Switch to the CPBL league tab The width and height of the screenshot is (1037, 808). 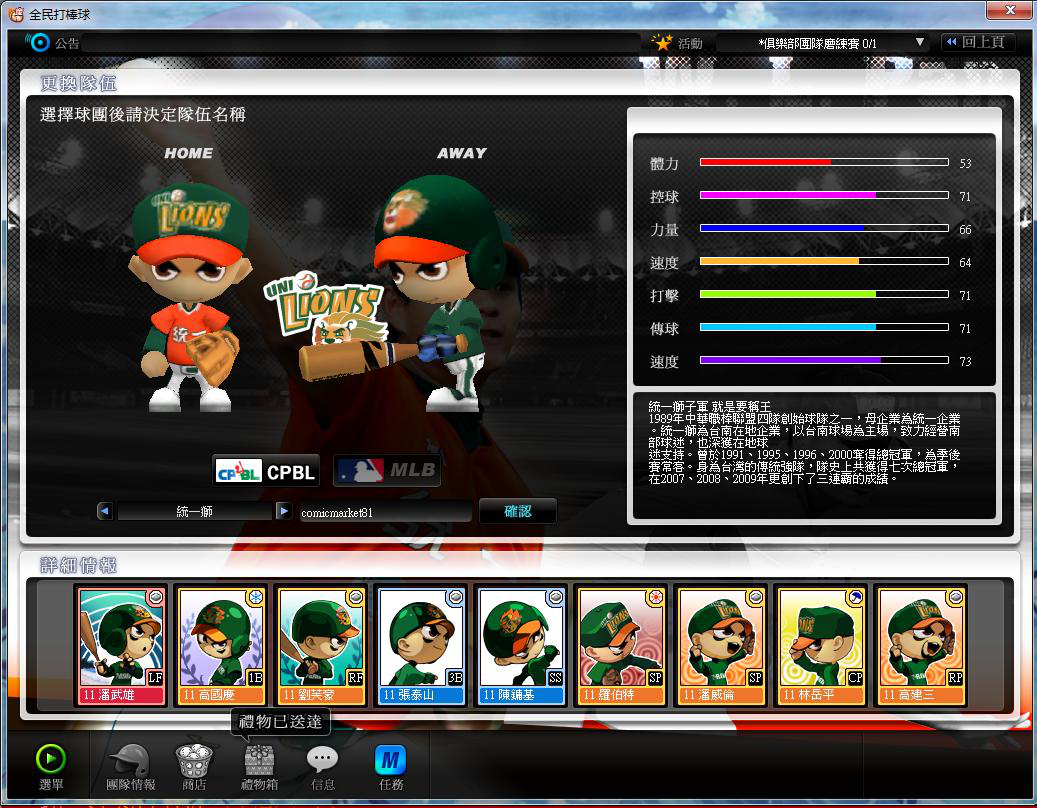tap(266, 471)
